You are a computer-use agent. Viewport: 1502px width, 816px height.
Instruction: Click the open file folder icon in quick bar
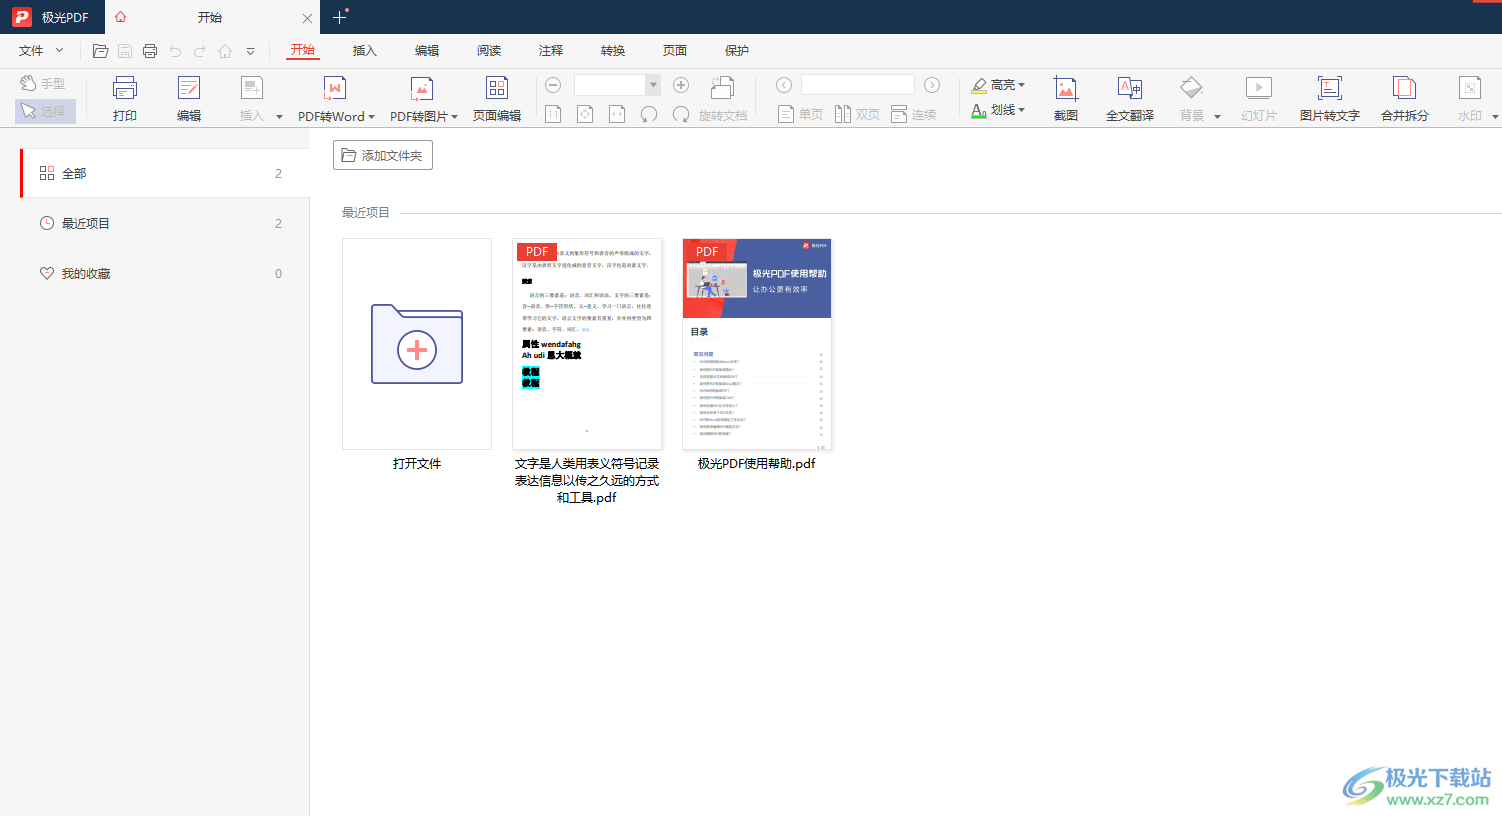point(100,51)
